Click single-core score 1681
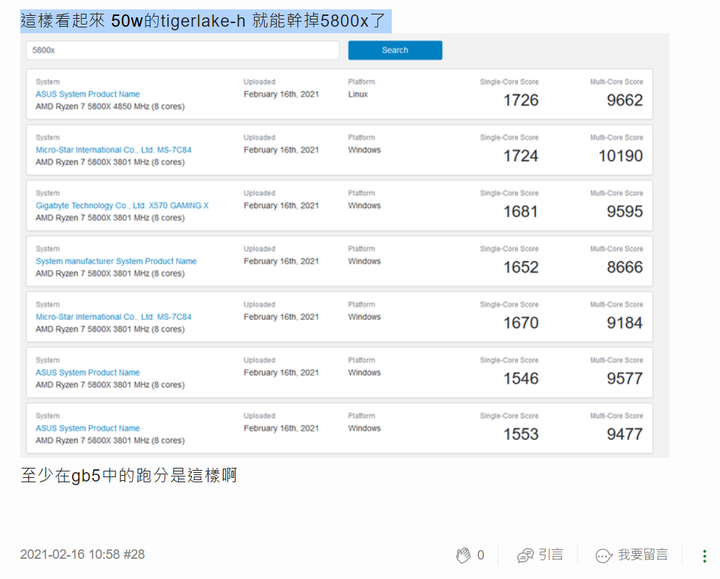The image size is (720, 579). (x=521, y=211)
